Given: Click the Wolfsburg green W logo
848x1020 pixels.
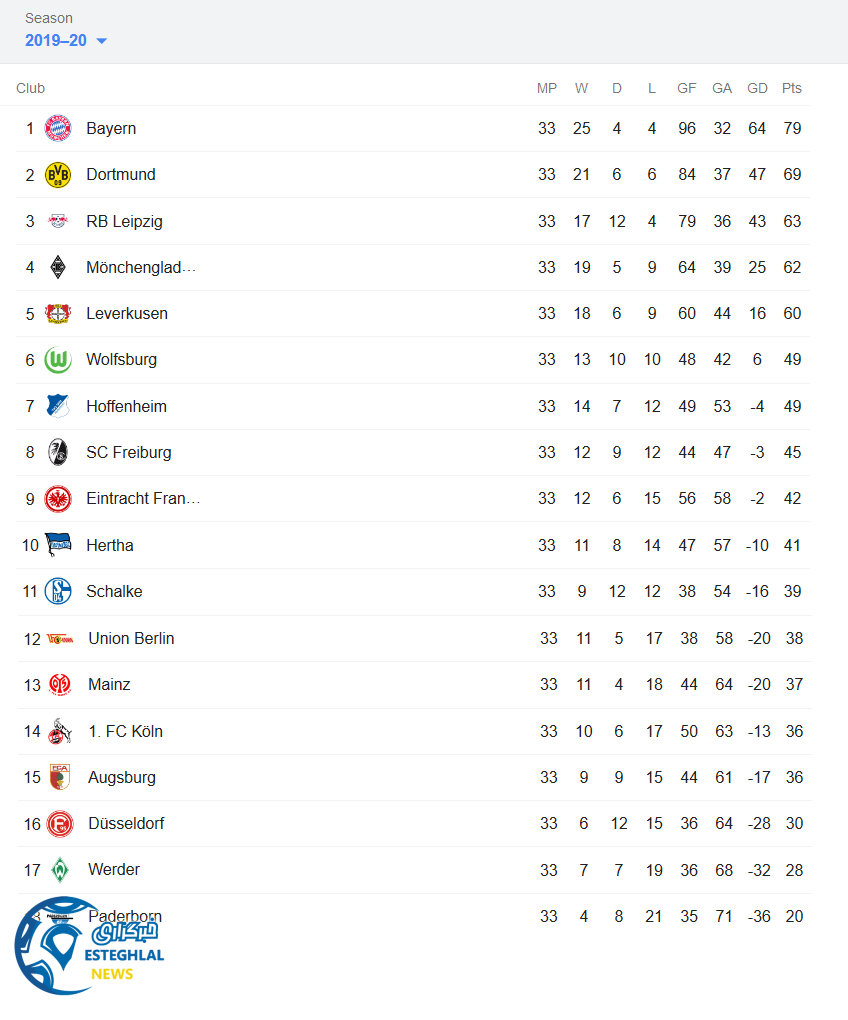Looking at the screenshot, I should tap(58, 360).
